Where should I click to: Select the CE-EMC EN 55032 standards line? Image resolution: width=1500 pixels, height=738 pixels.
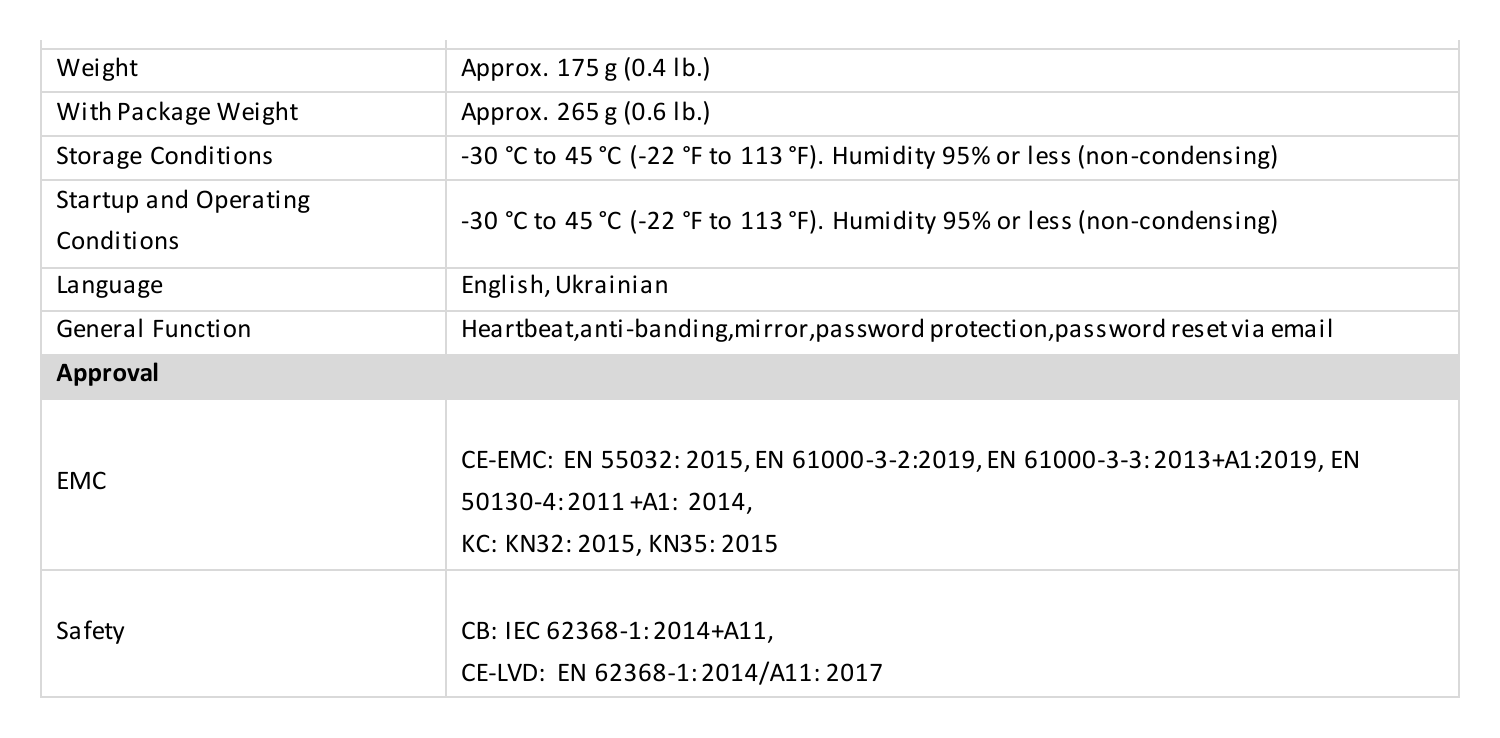909,461
